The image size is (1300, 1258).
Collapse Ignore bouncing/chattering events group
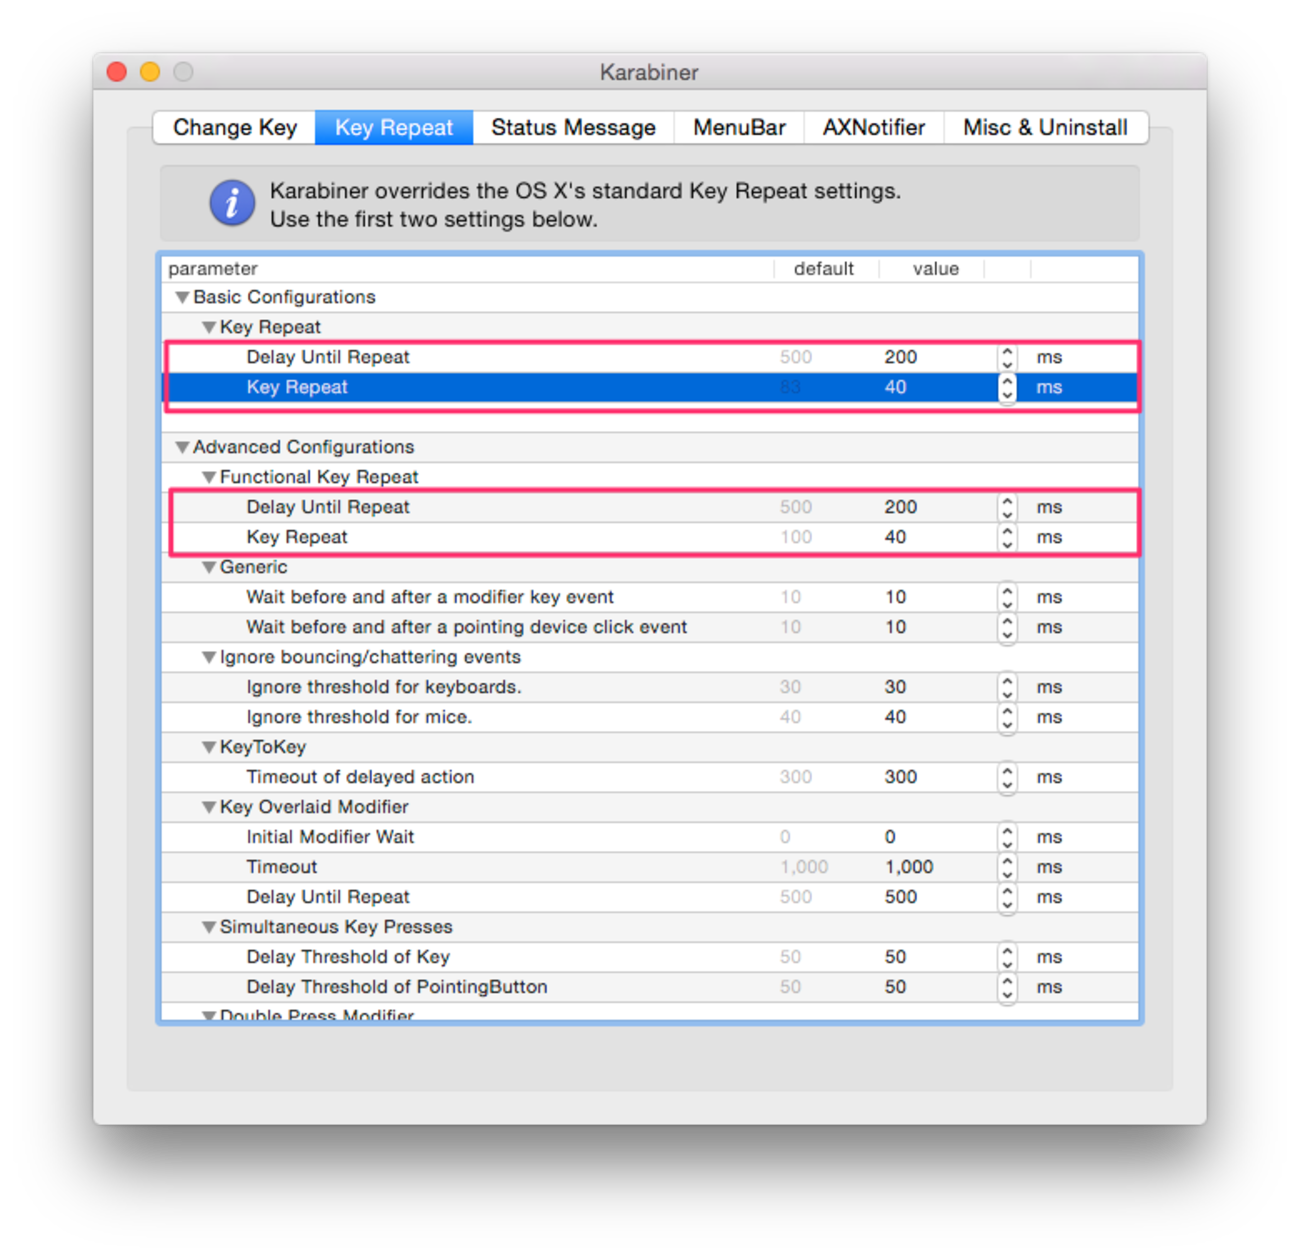209,657
